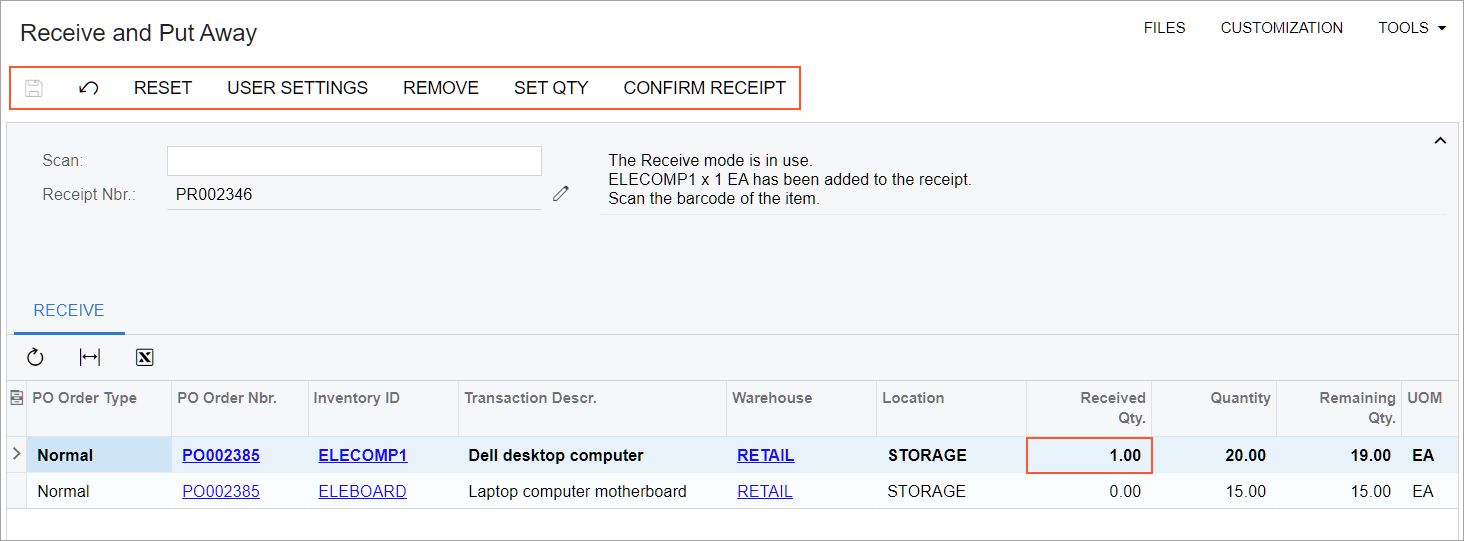Collapse the summary panel with the chevron
The height and width of the screenshot is (541, 1464).
pyautogui.click(x=1440, y=141)
